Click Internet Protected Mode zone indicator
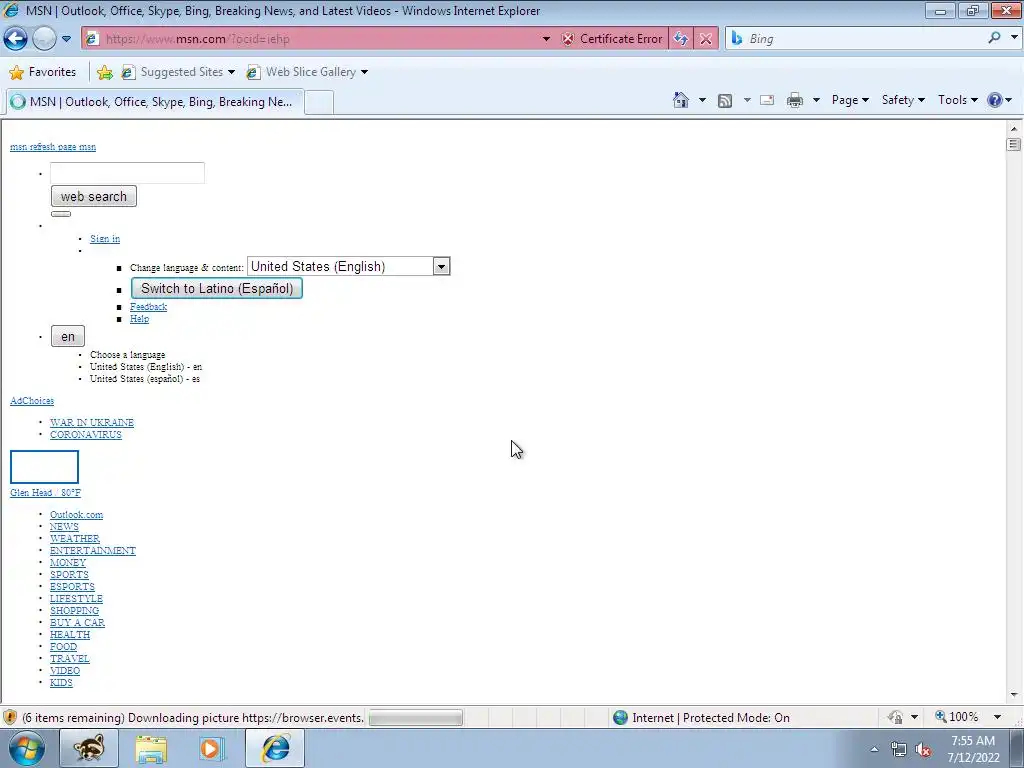This screenshot has height=768, width=1024. point(701,718)
